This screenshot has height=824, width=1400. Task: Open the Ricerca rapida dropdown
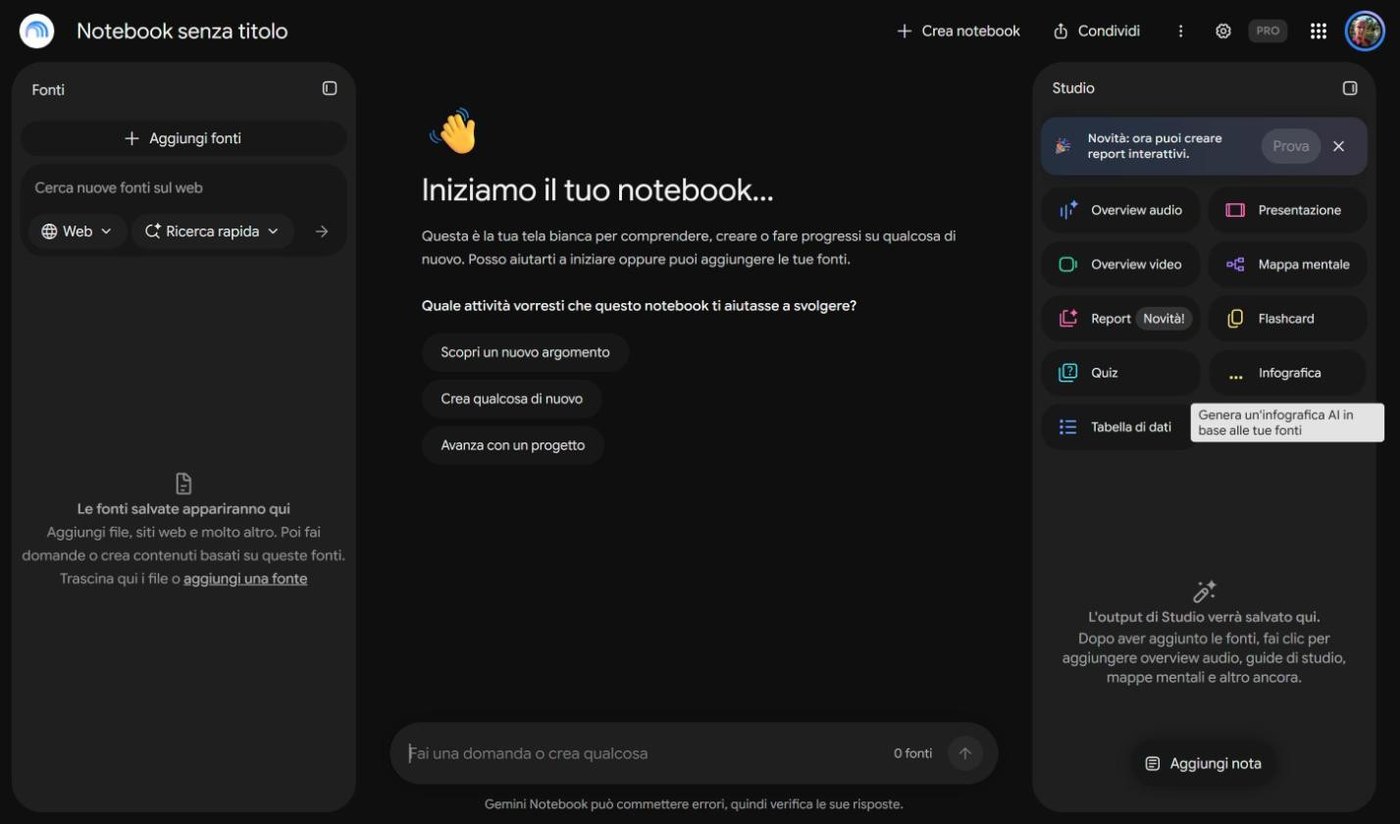pos(212,231)
